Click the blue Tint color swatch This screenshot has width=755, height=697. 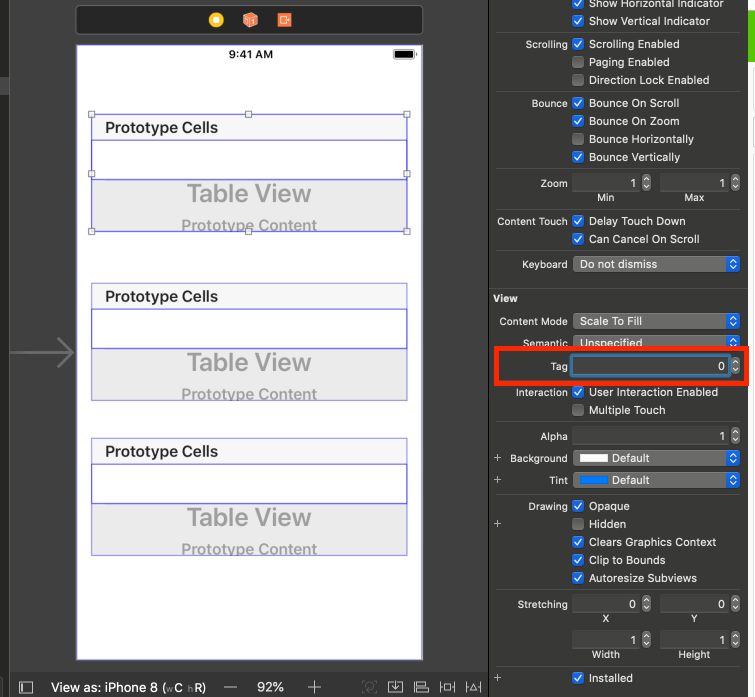(593, 480)
